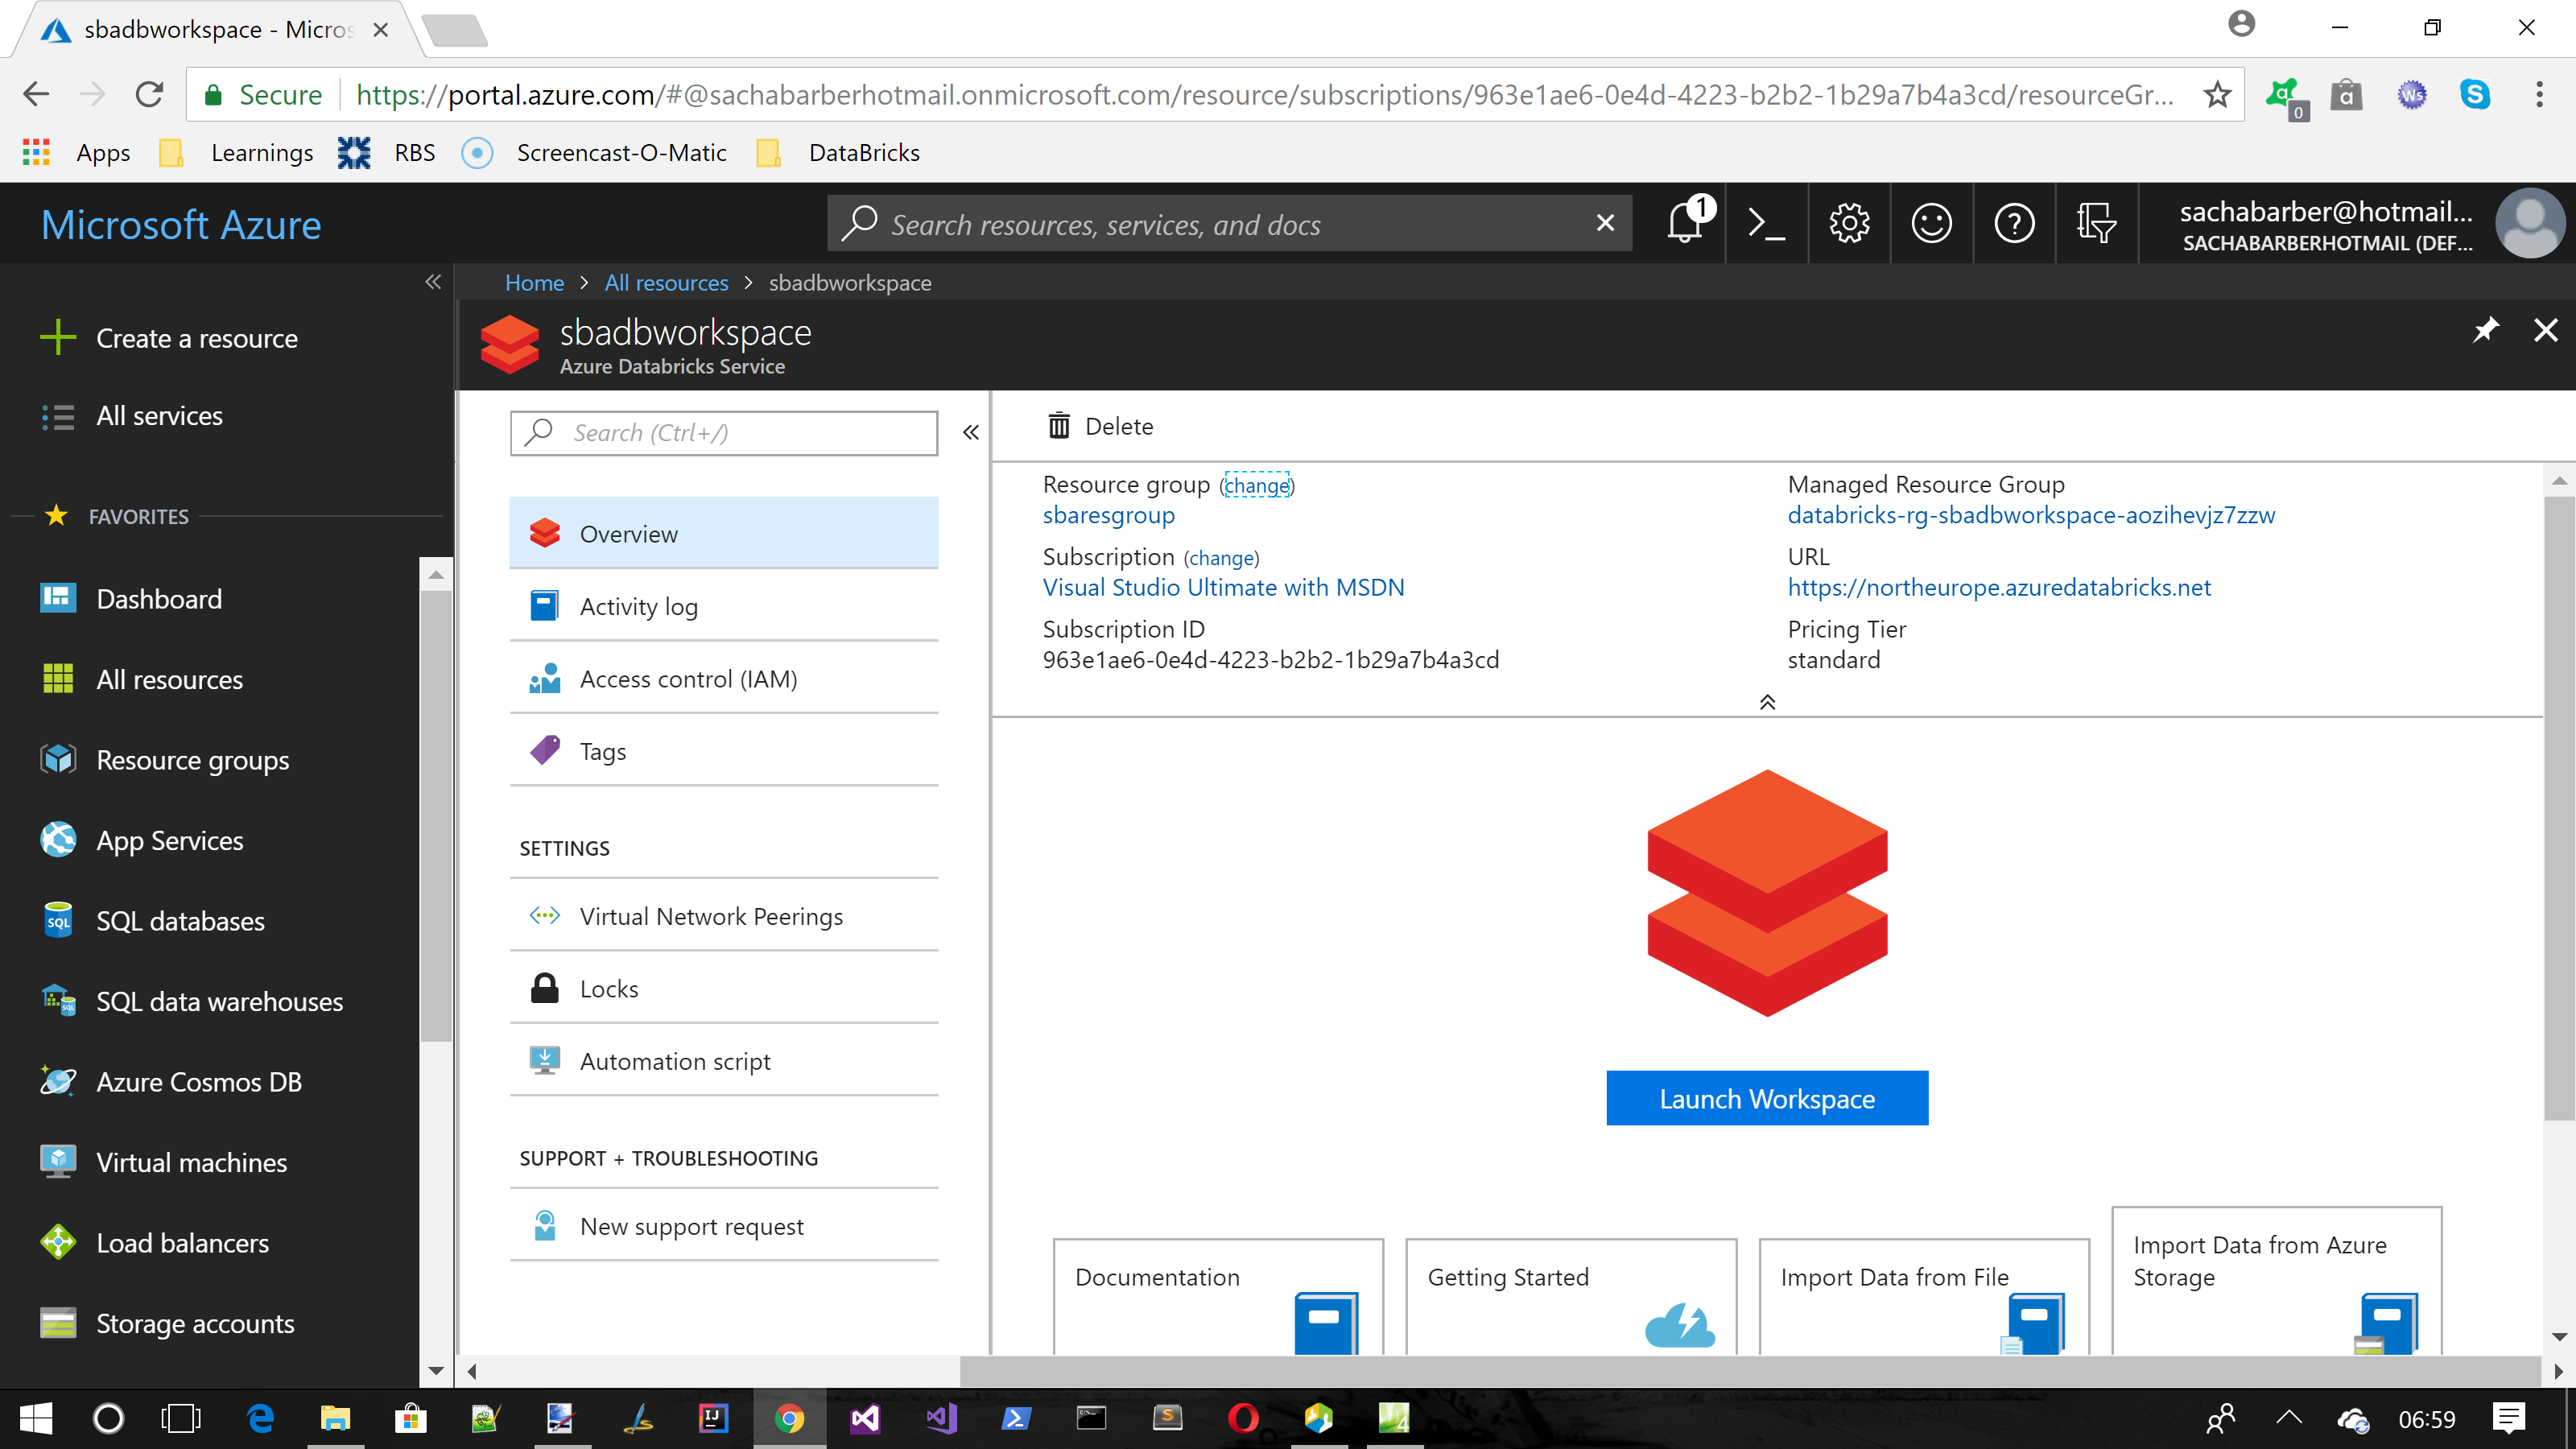The image size is (2576, 1449).
Task: Bookmark this page with star icon
Action: 2217,94
